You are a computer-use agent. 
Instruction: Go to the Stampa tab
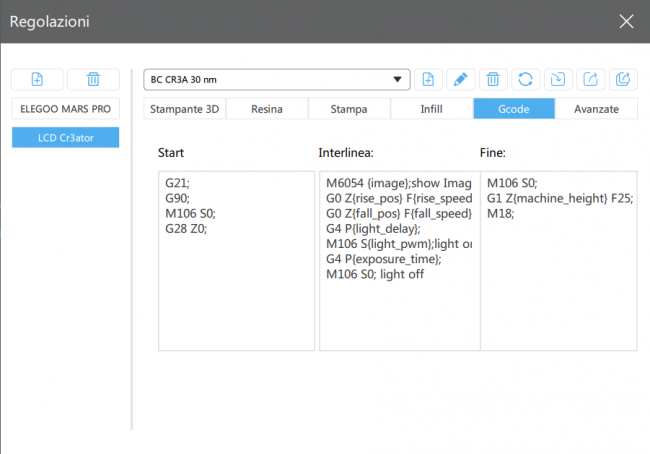[349, 109]
